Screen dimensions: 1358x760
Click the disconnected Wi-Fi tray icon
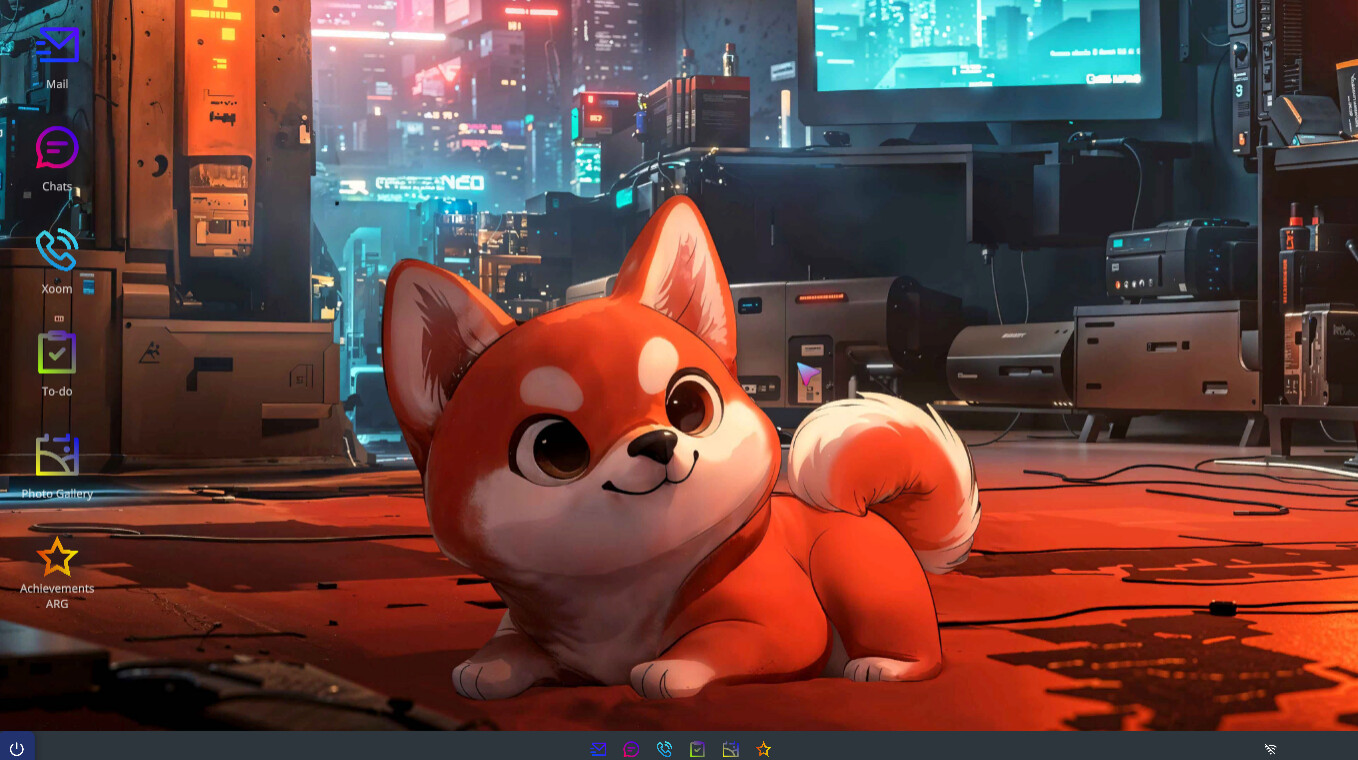click(x=1270, y=749)
